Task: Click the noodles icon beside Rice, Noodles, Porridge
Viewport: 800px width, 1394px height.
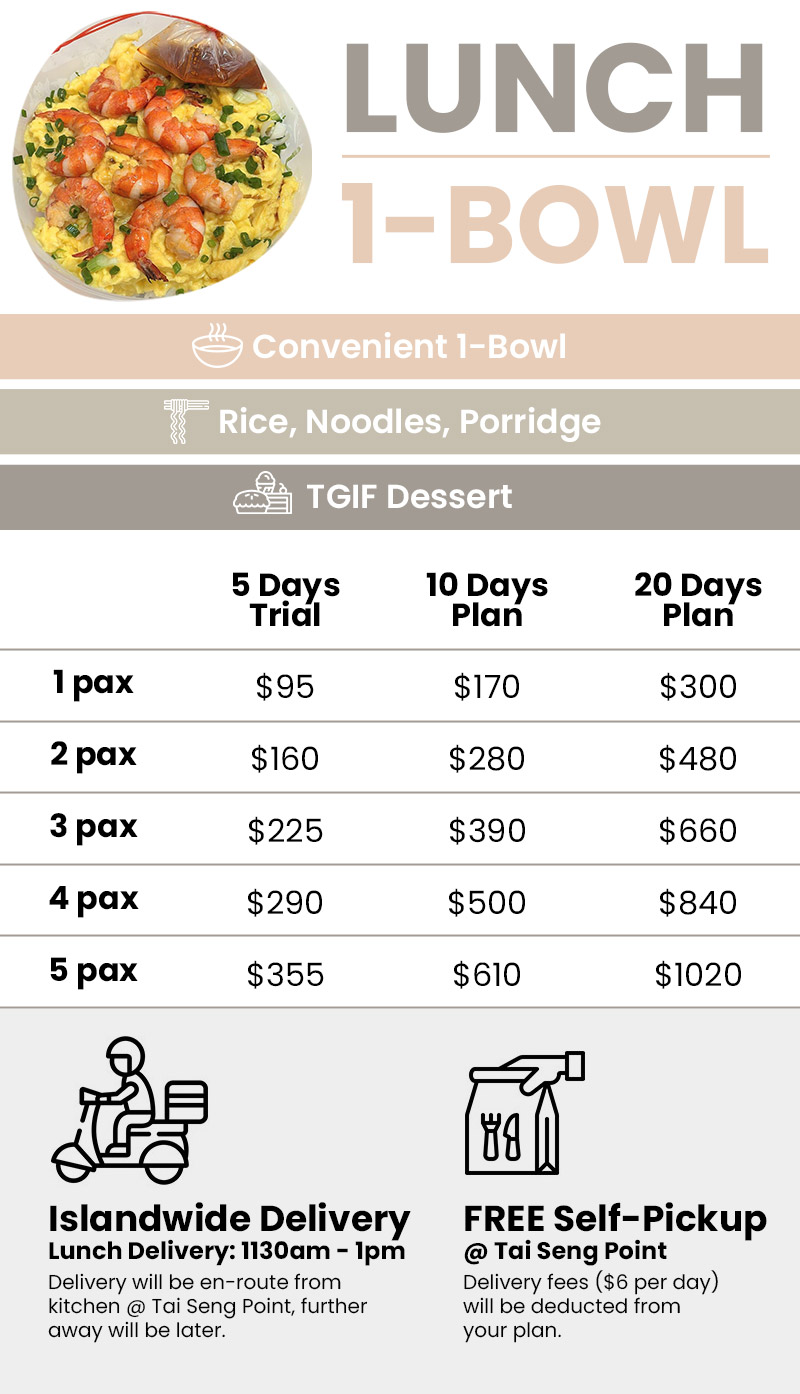Action: coord(186,421)
